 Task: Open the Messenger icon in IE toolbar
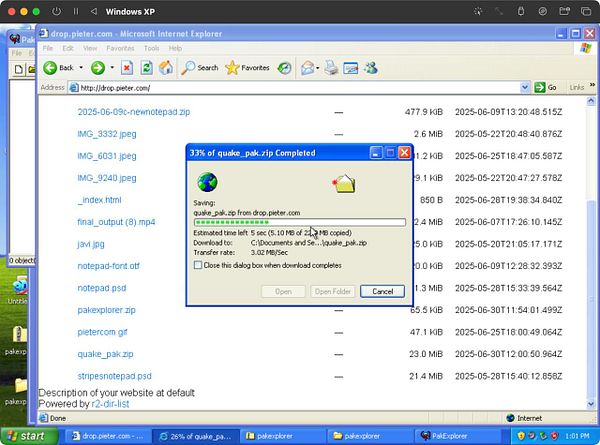pyautogui.click(x=371, y=68)
